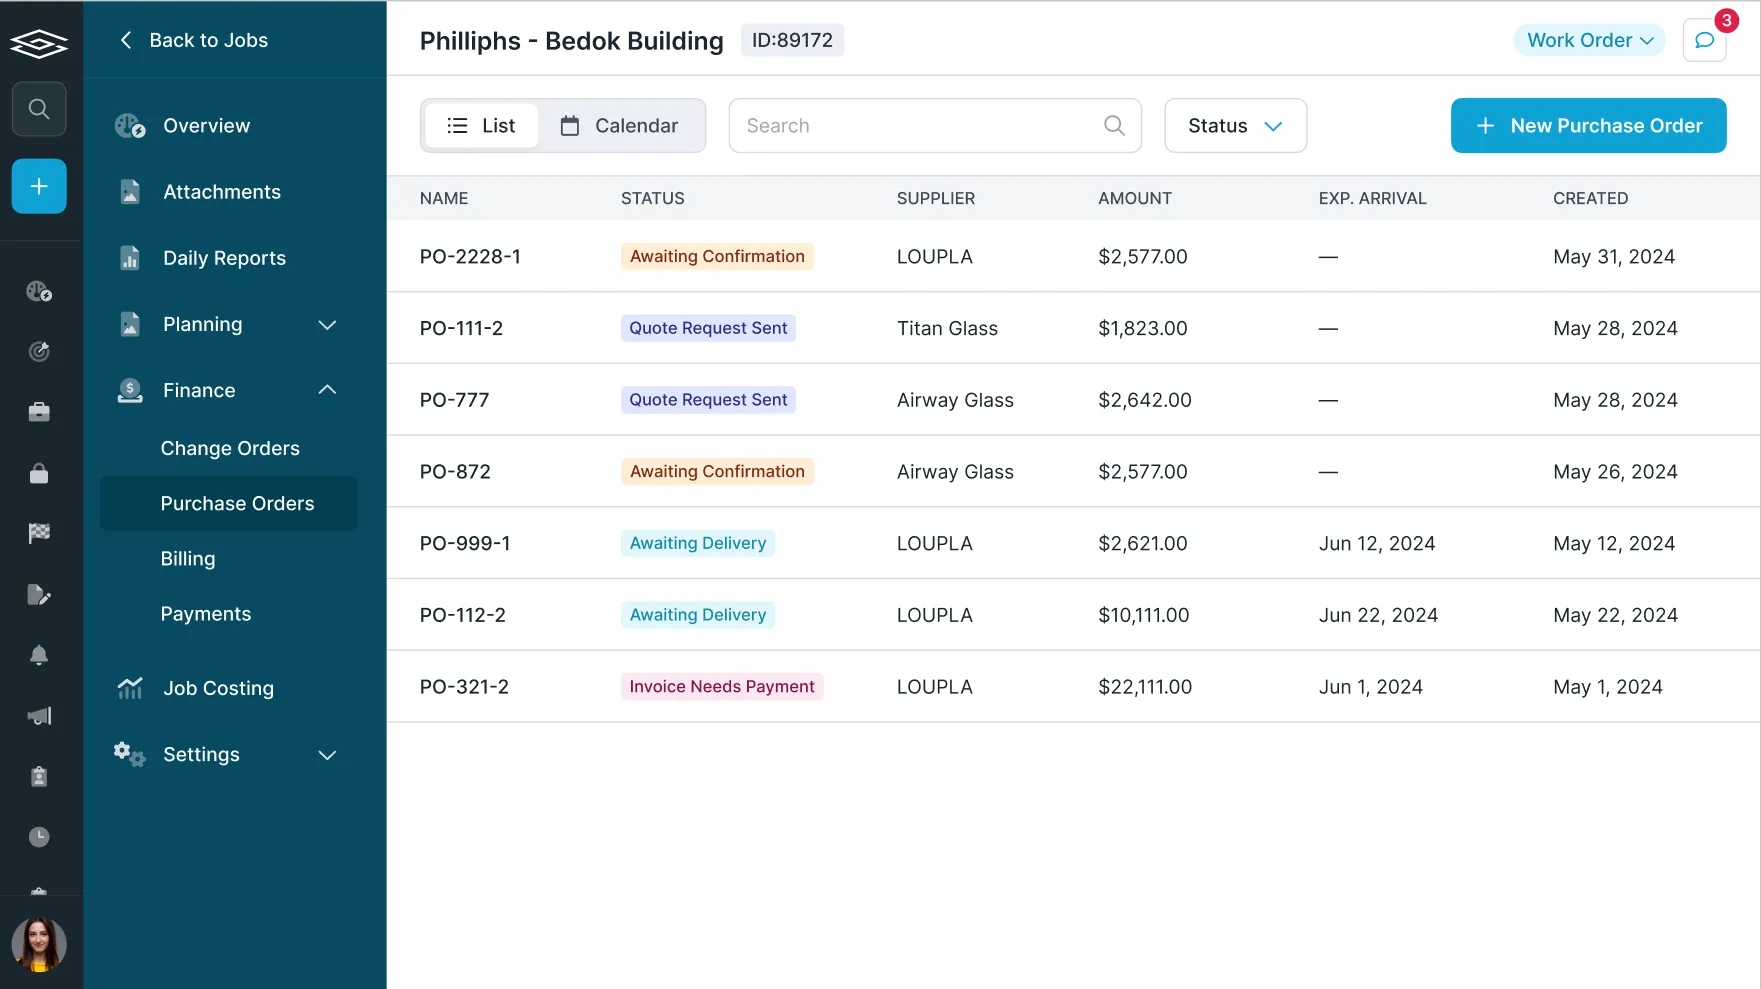Screen dimensions: 1761x989
Task: Select Purchase Orders in the sidebar
Action: click(x=229, y=503)
